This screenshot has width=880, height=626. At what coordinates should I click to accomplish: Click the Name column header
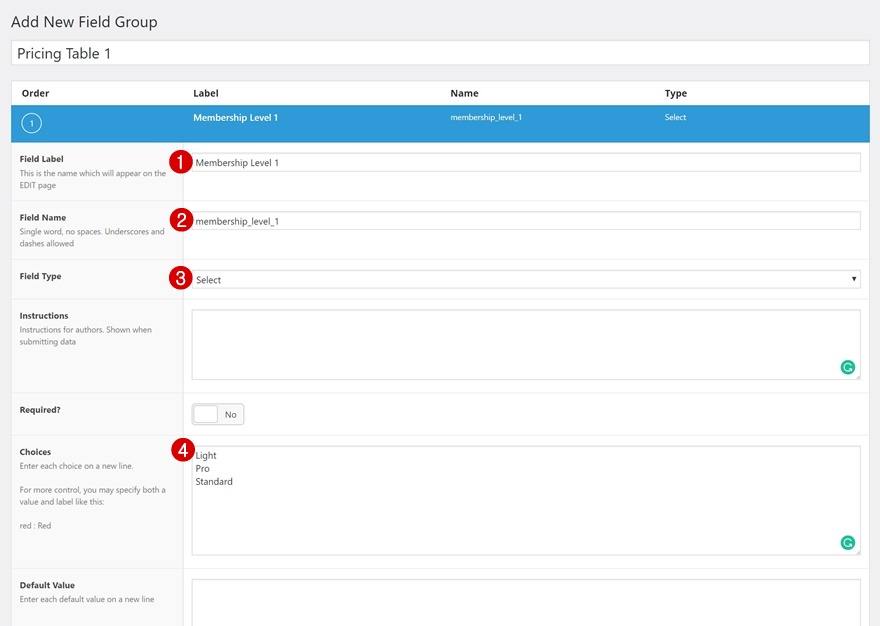coord(464,93)
